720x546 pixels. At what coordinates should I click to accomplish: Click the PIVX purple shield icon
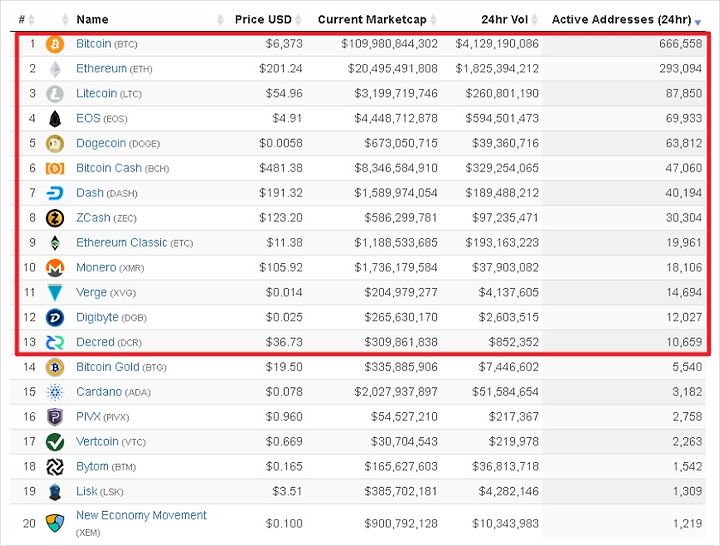click(x=55, y=417)
